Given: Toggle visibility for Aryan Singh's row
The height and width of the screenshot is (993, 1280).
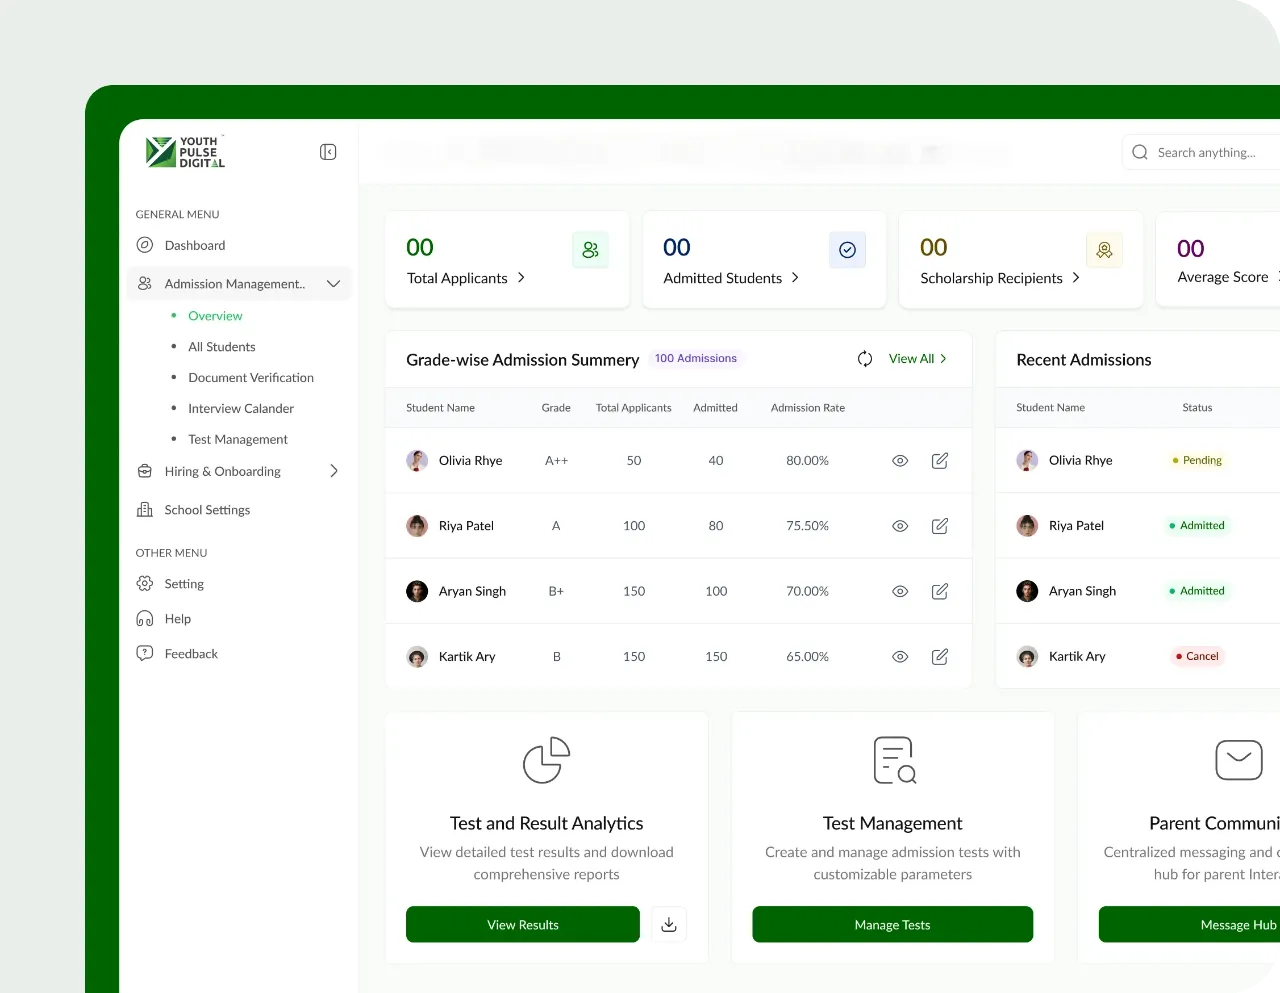Looking at the screenshot, I should click(x=899, y=591).
